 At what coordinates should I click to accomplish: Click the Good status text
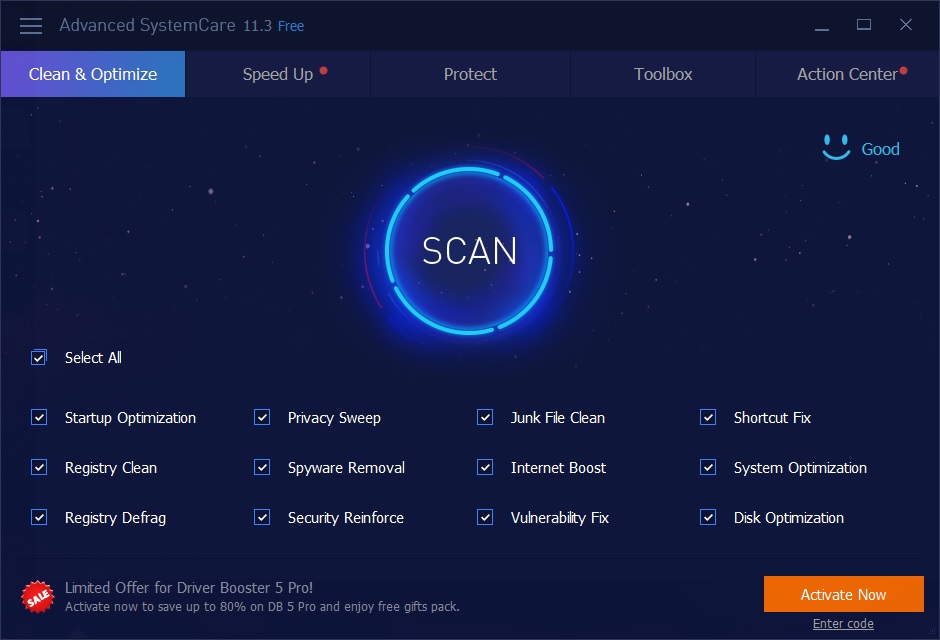pyautogui.click(x=880, y=149)
